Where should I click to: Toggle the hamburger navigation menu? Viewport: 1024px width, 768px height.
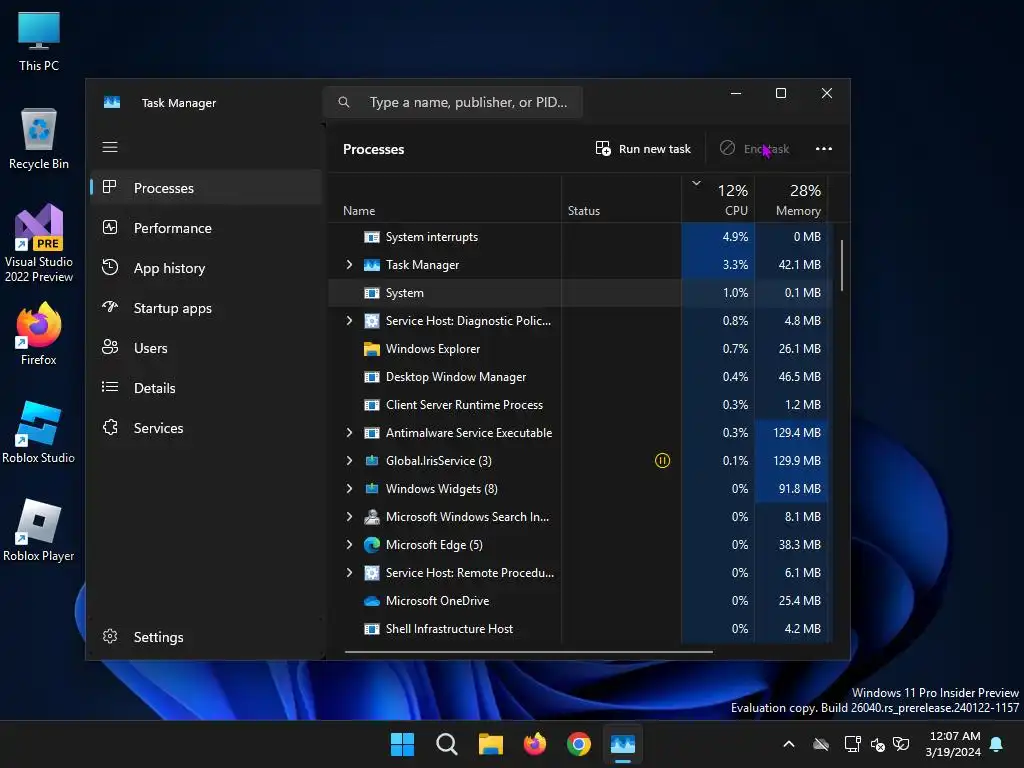coord(110,147)
